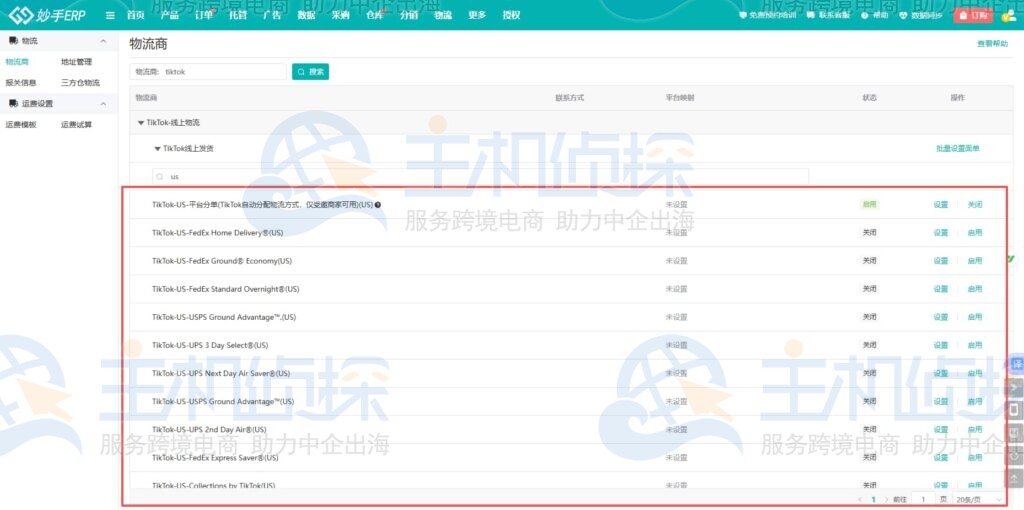The height and width of the screenshot is (510, 1024).
Task: Click the 物流商 search input with tiktok
Action: click(x=208, y=72)
